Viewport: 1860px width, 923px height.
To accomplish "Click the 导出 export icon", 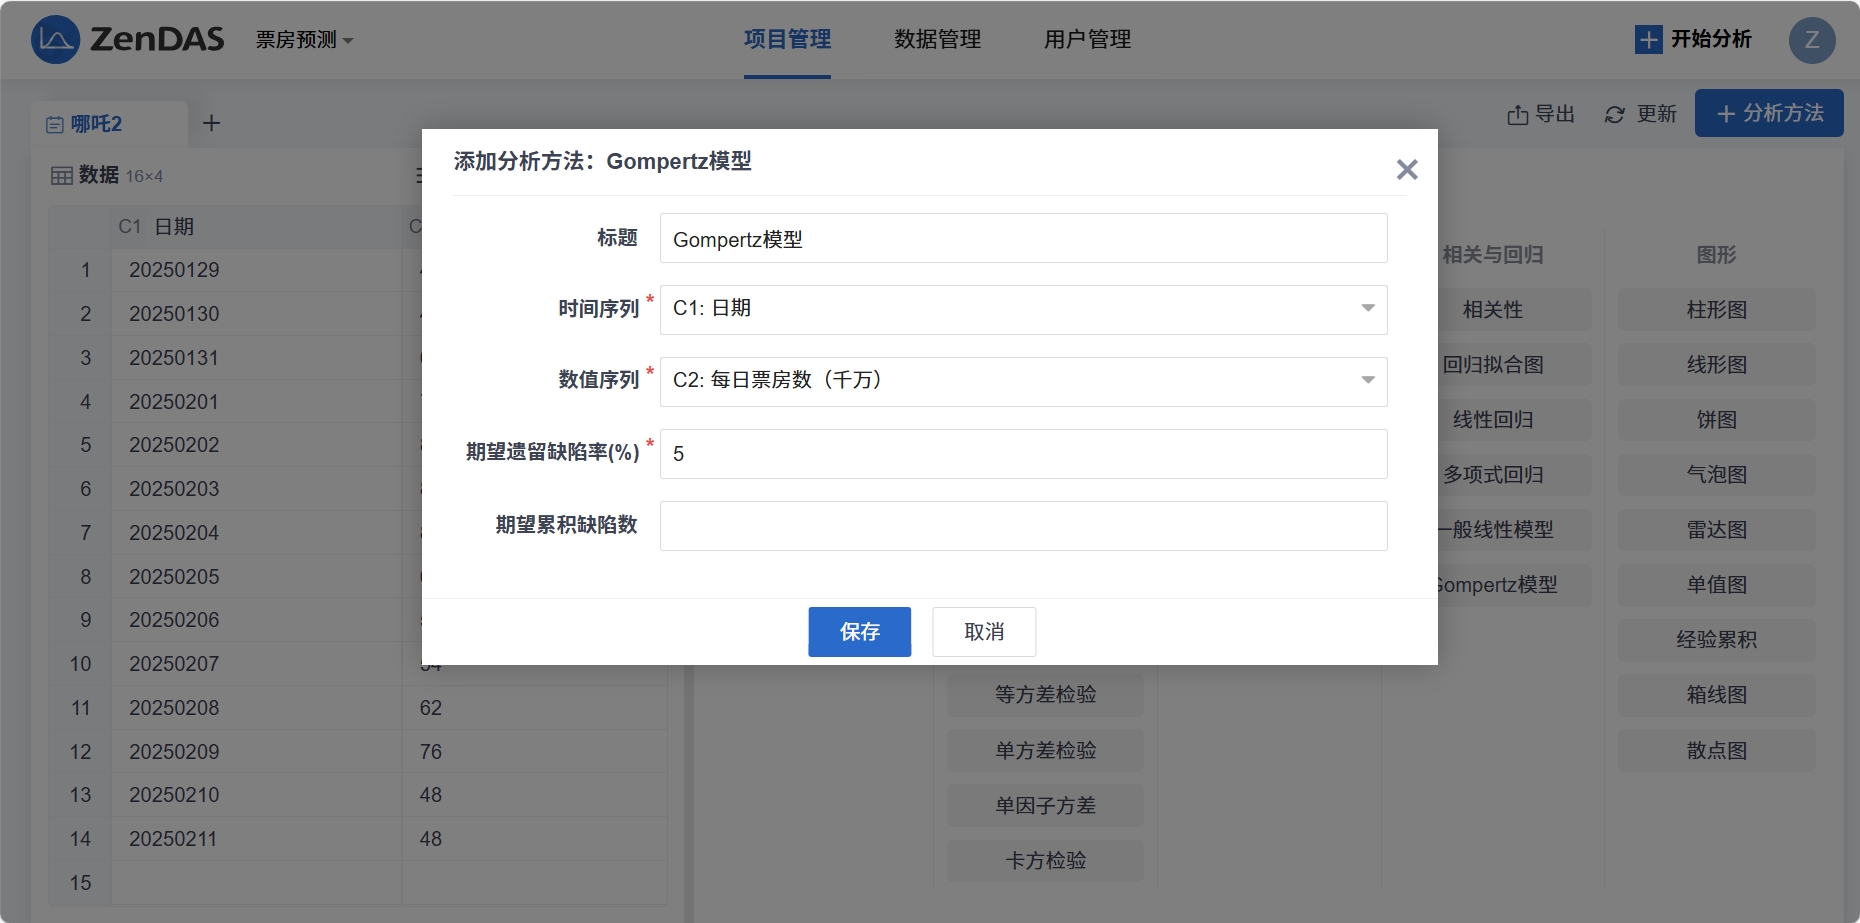I will click(1517, 115).
